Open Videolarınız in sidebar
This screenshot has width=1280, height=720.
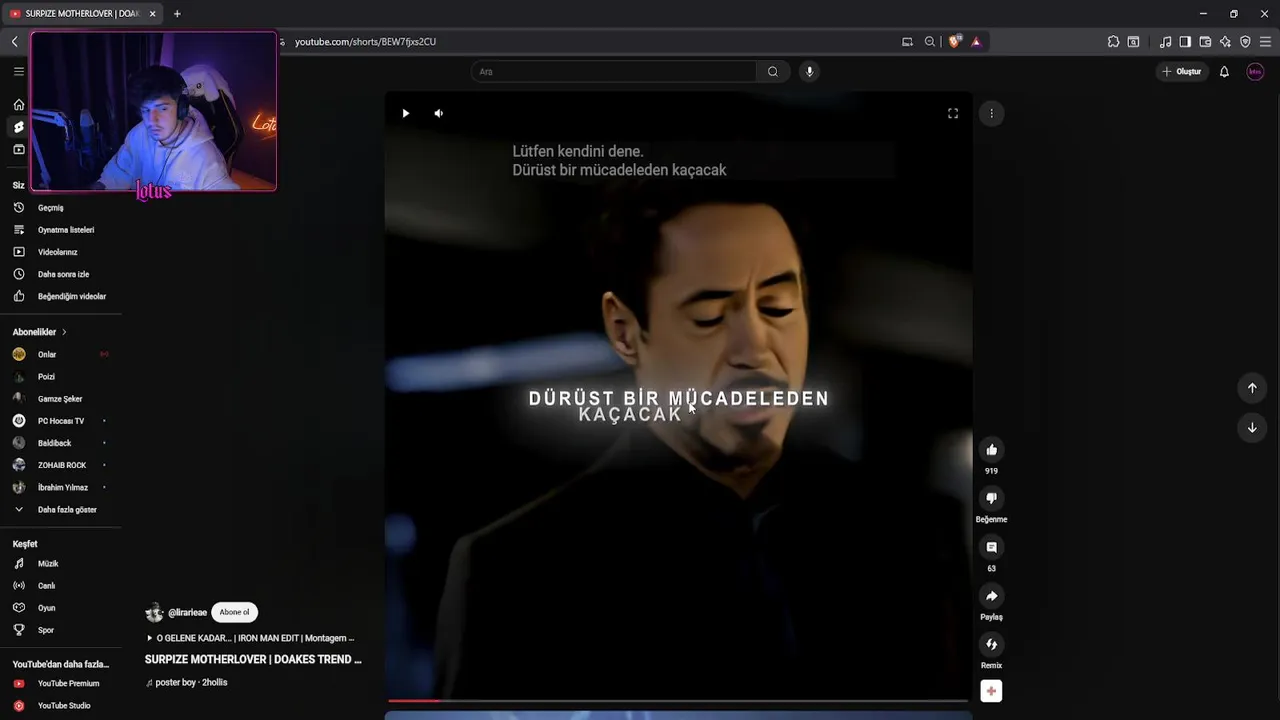click(x=60, y=252)
